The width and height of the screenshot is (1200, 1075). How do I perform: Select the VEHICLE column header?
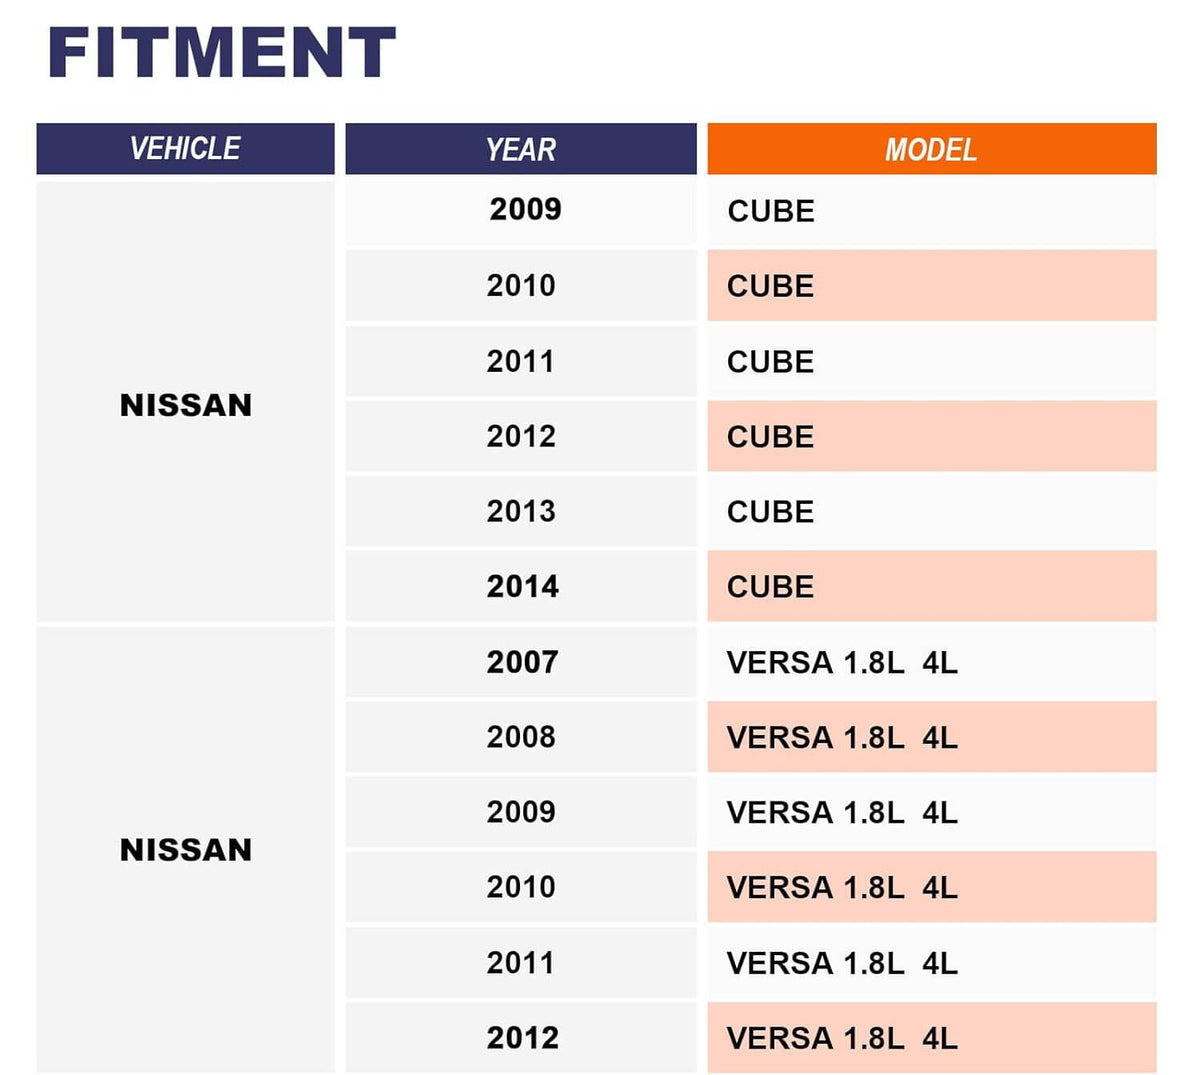(x=185, y=148)
